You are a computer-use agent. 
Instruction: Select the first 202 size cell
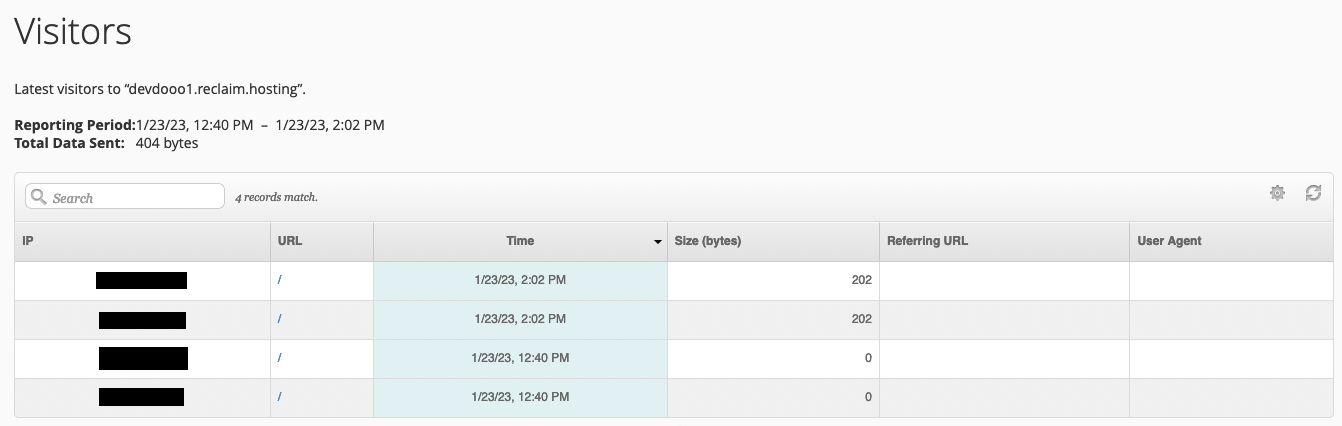coord(773,280)
